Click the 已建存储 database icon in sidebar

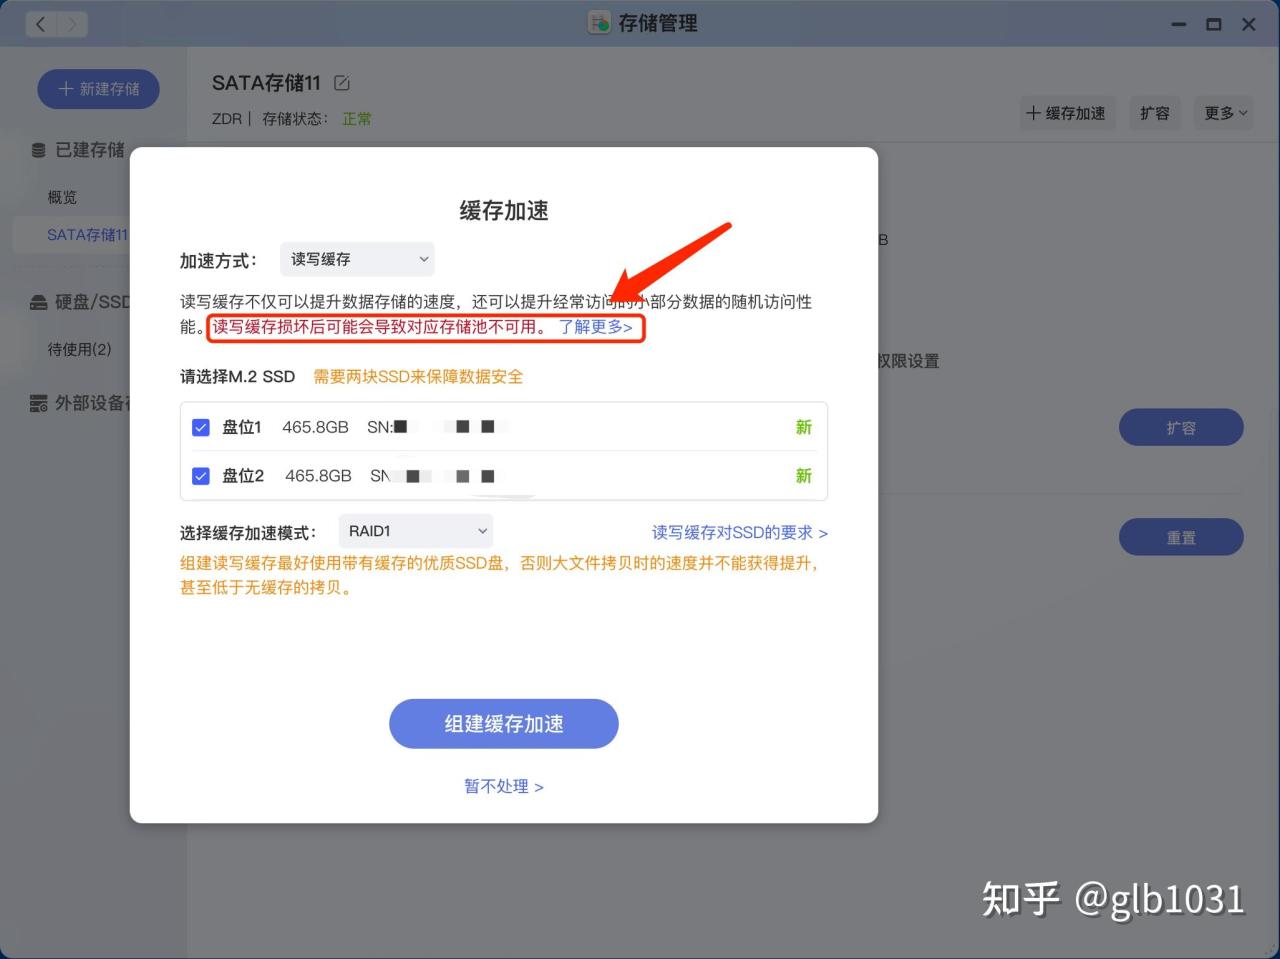coord(38,150)
